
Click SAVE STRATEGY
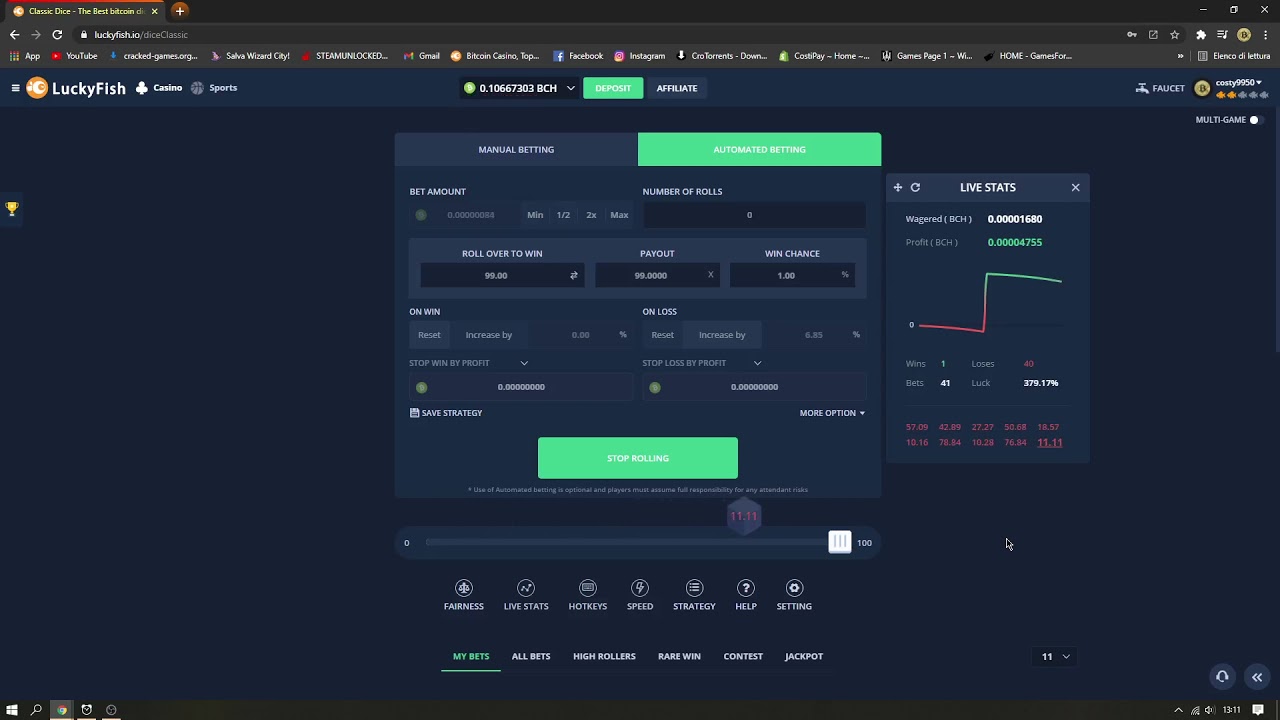pyautogui.click(x=446, y=413)
